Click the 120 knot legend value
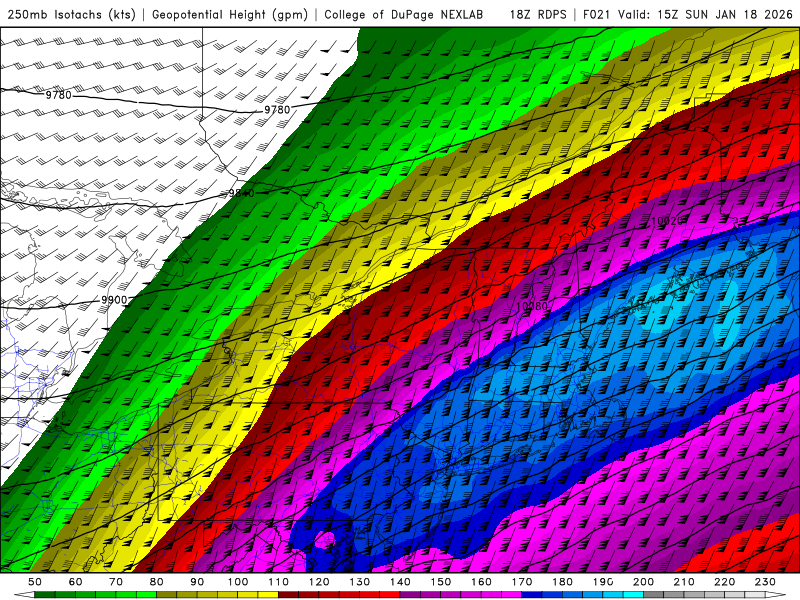The height and width of the screenshot is (600, 800). pos(319,582)
